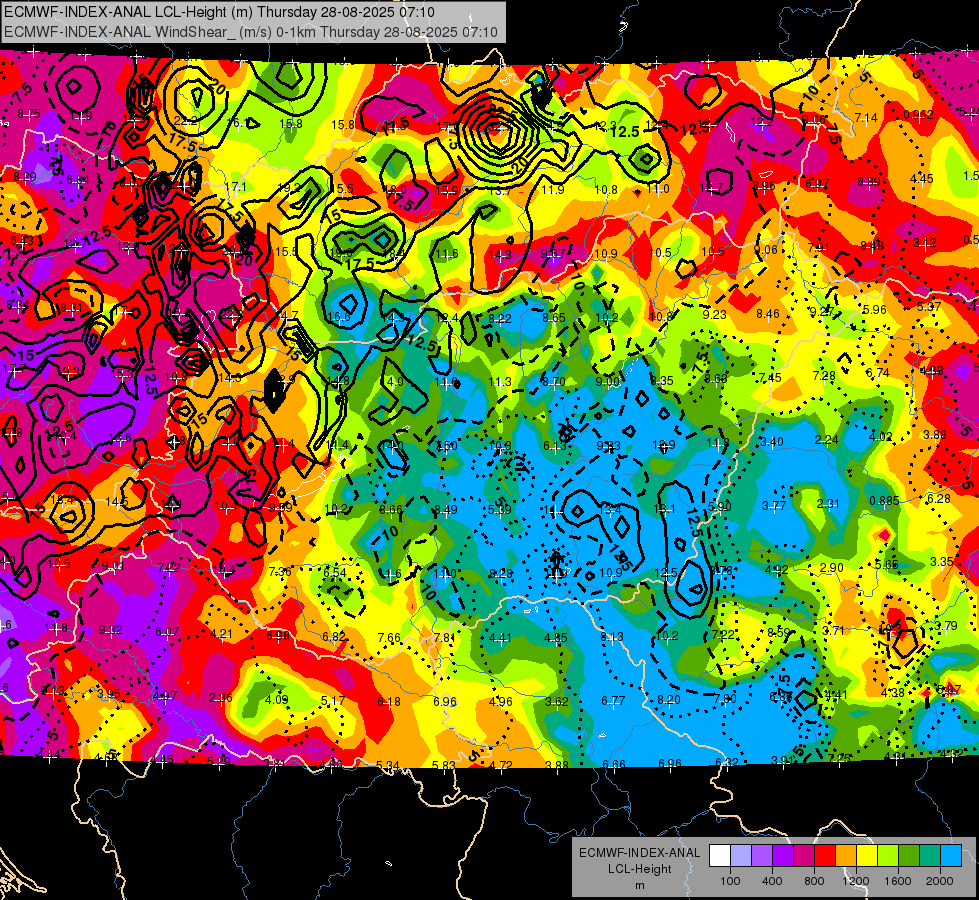This screenshot has width=979, height=900.
Task: Click the 1.50 grid value
Action: [x=446, y=445]
